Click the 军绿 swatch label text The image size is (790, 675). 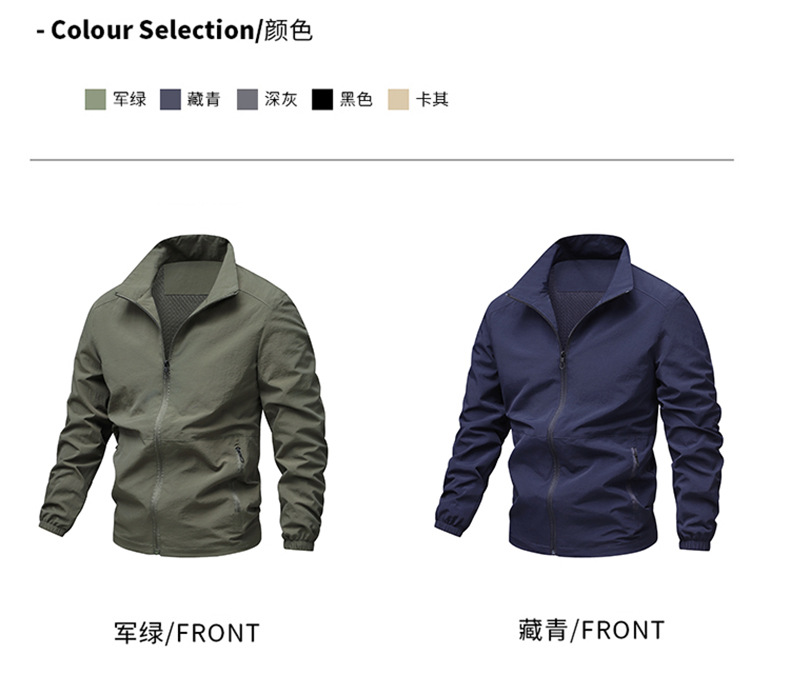(x=129, y=99)
